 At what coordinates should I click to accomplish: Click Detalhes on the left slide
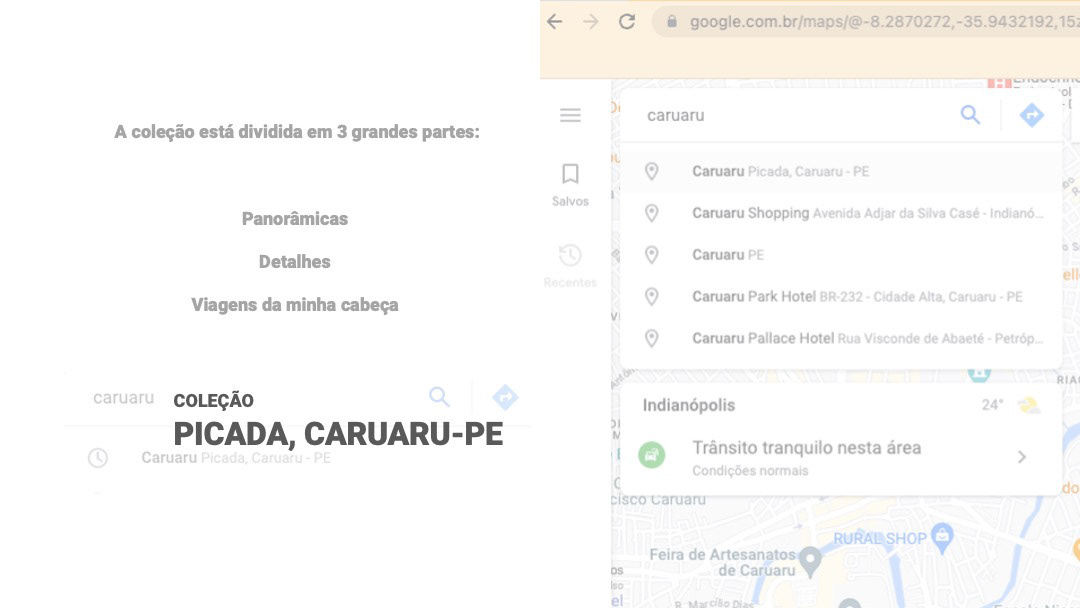295,262
